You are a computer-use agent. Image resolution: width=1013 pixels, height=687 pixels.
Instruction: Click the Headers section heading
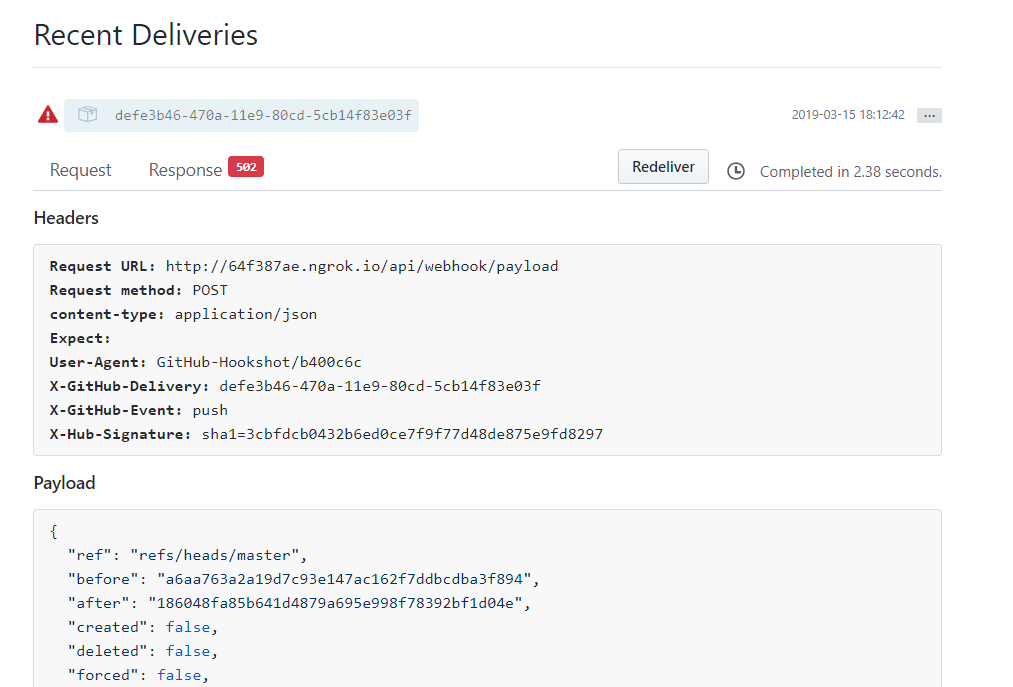[66, 218]
